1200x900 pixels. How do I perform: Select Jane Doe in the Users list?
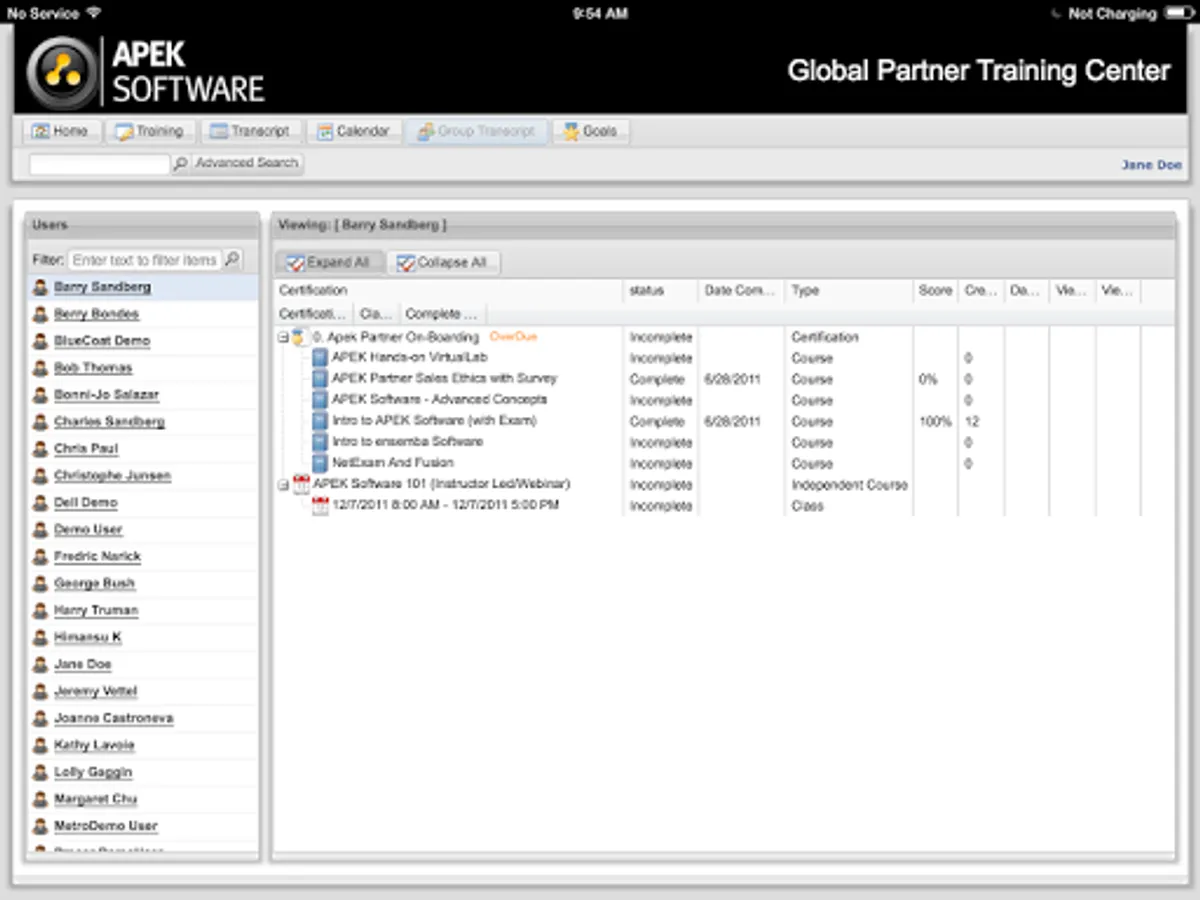[83, 665]
